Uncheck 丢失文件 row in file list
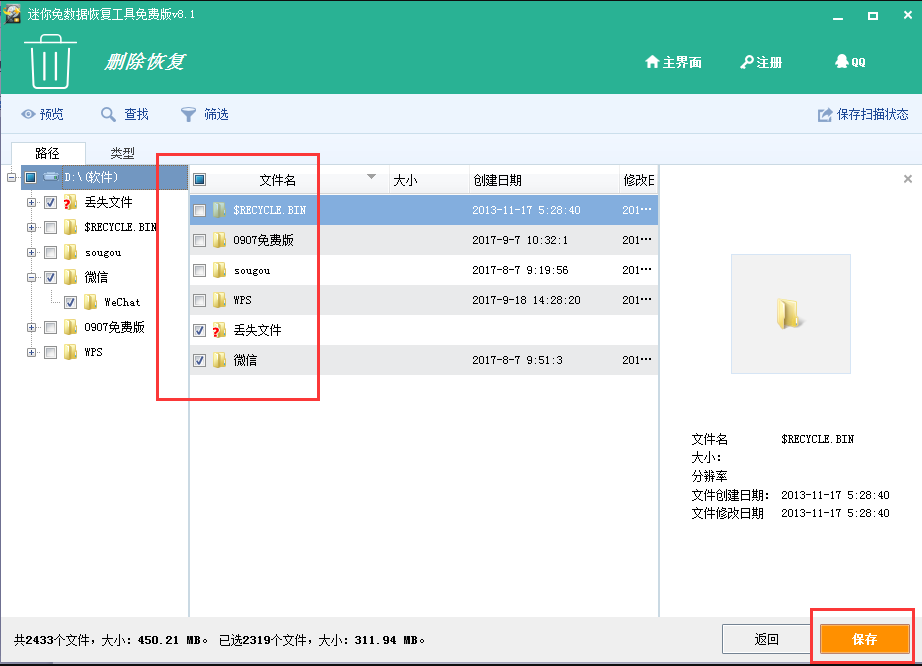922x666 pixels. pyautogui.click(x=200, y=330)
